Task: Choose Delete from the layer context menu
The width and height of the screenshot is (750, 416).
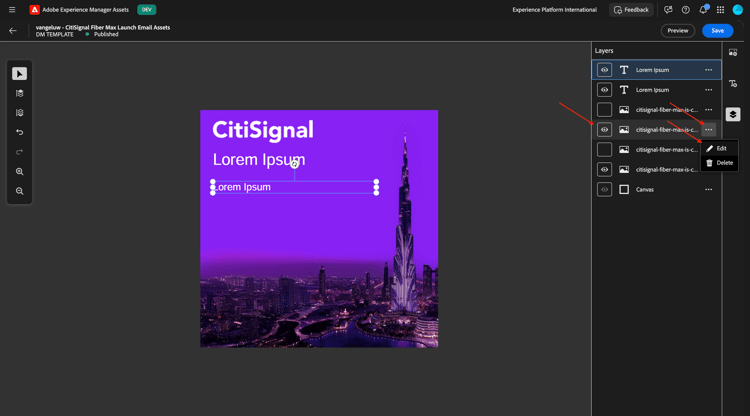Action: pyautogui.click(x=719, y=163)
